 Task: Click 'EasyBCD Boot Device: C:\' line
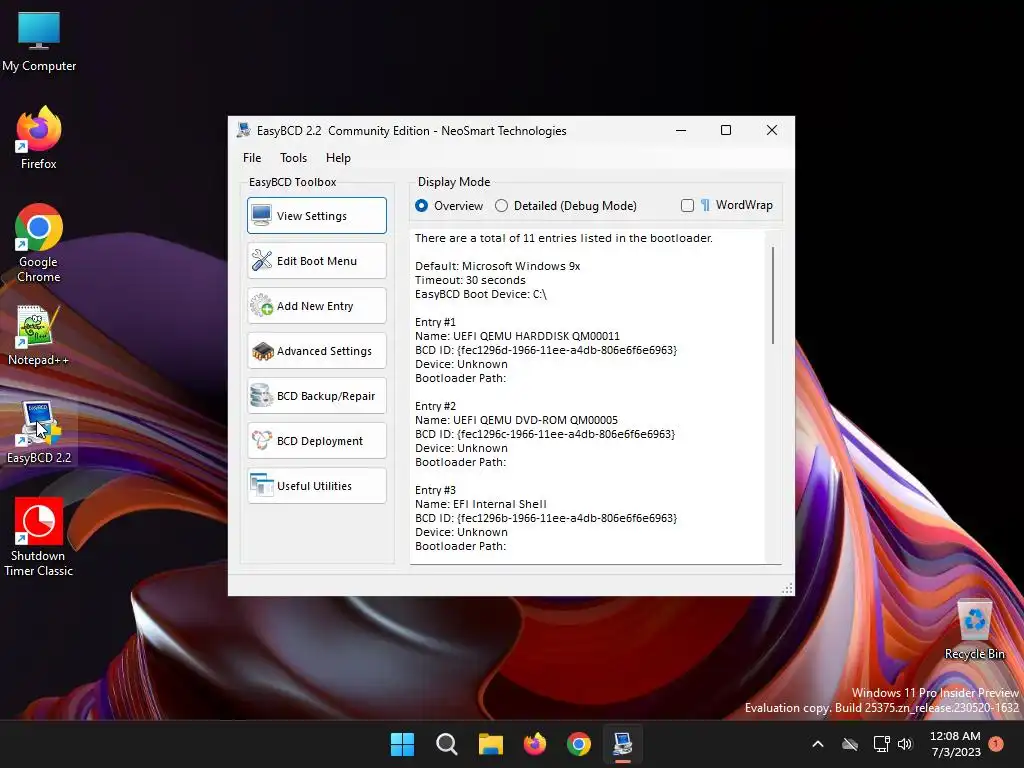[x=481, y=294]
